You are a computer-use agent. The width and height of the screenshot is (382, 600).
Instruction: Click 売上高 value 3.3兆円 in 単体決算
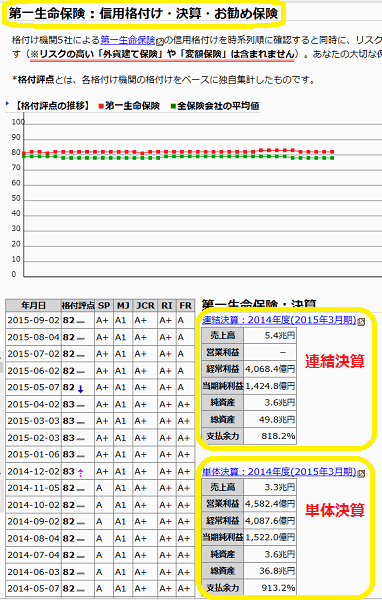[x=270, y=488]
